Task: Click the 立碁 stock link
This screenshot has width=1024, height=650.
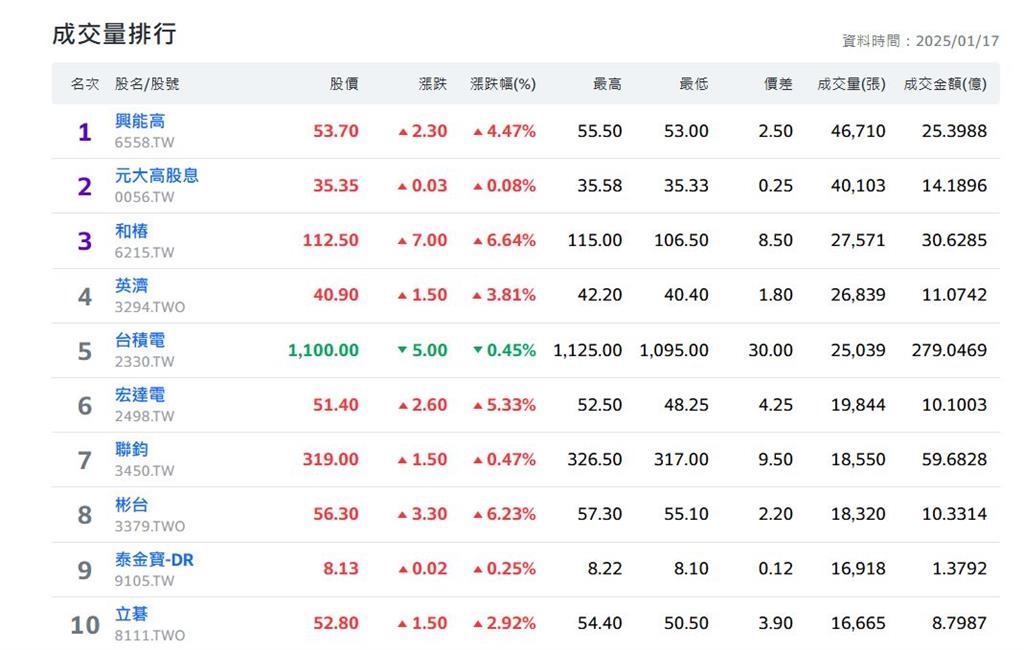Action: click(131, 614)
